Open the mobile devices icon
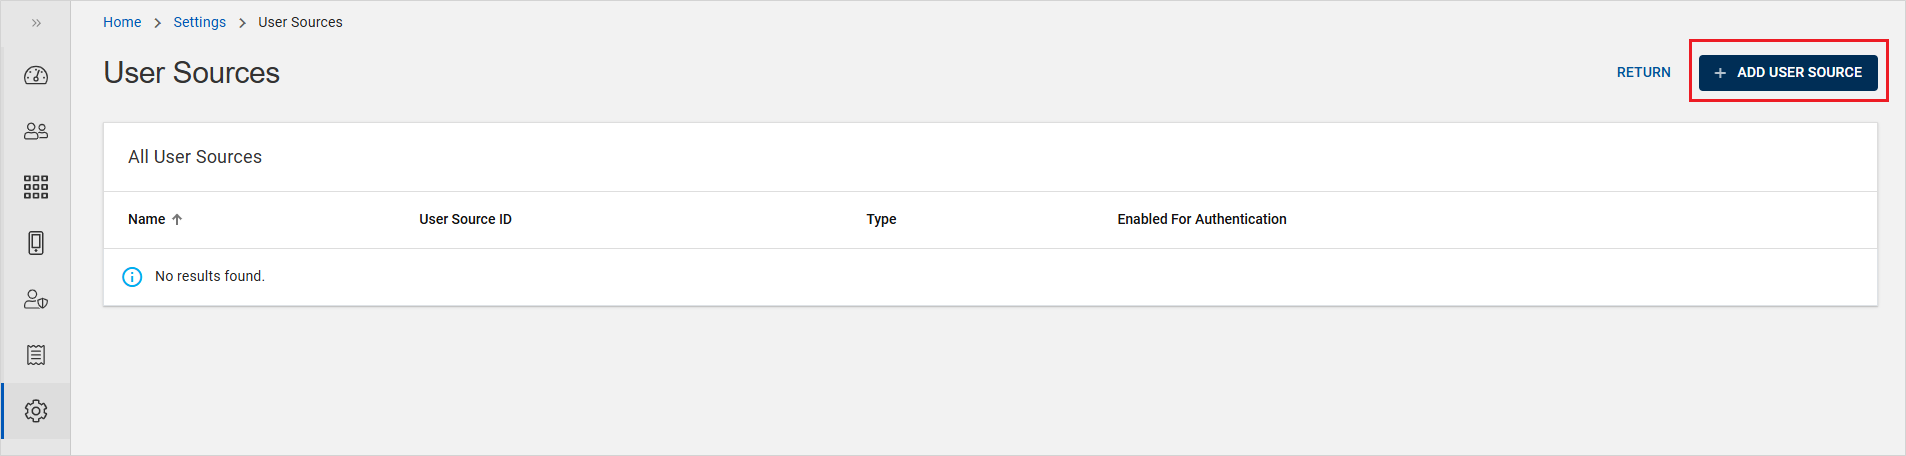Image resolution: width=1906 pixels, height=456 pixels. tap(36, 243)
